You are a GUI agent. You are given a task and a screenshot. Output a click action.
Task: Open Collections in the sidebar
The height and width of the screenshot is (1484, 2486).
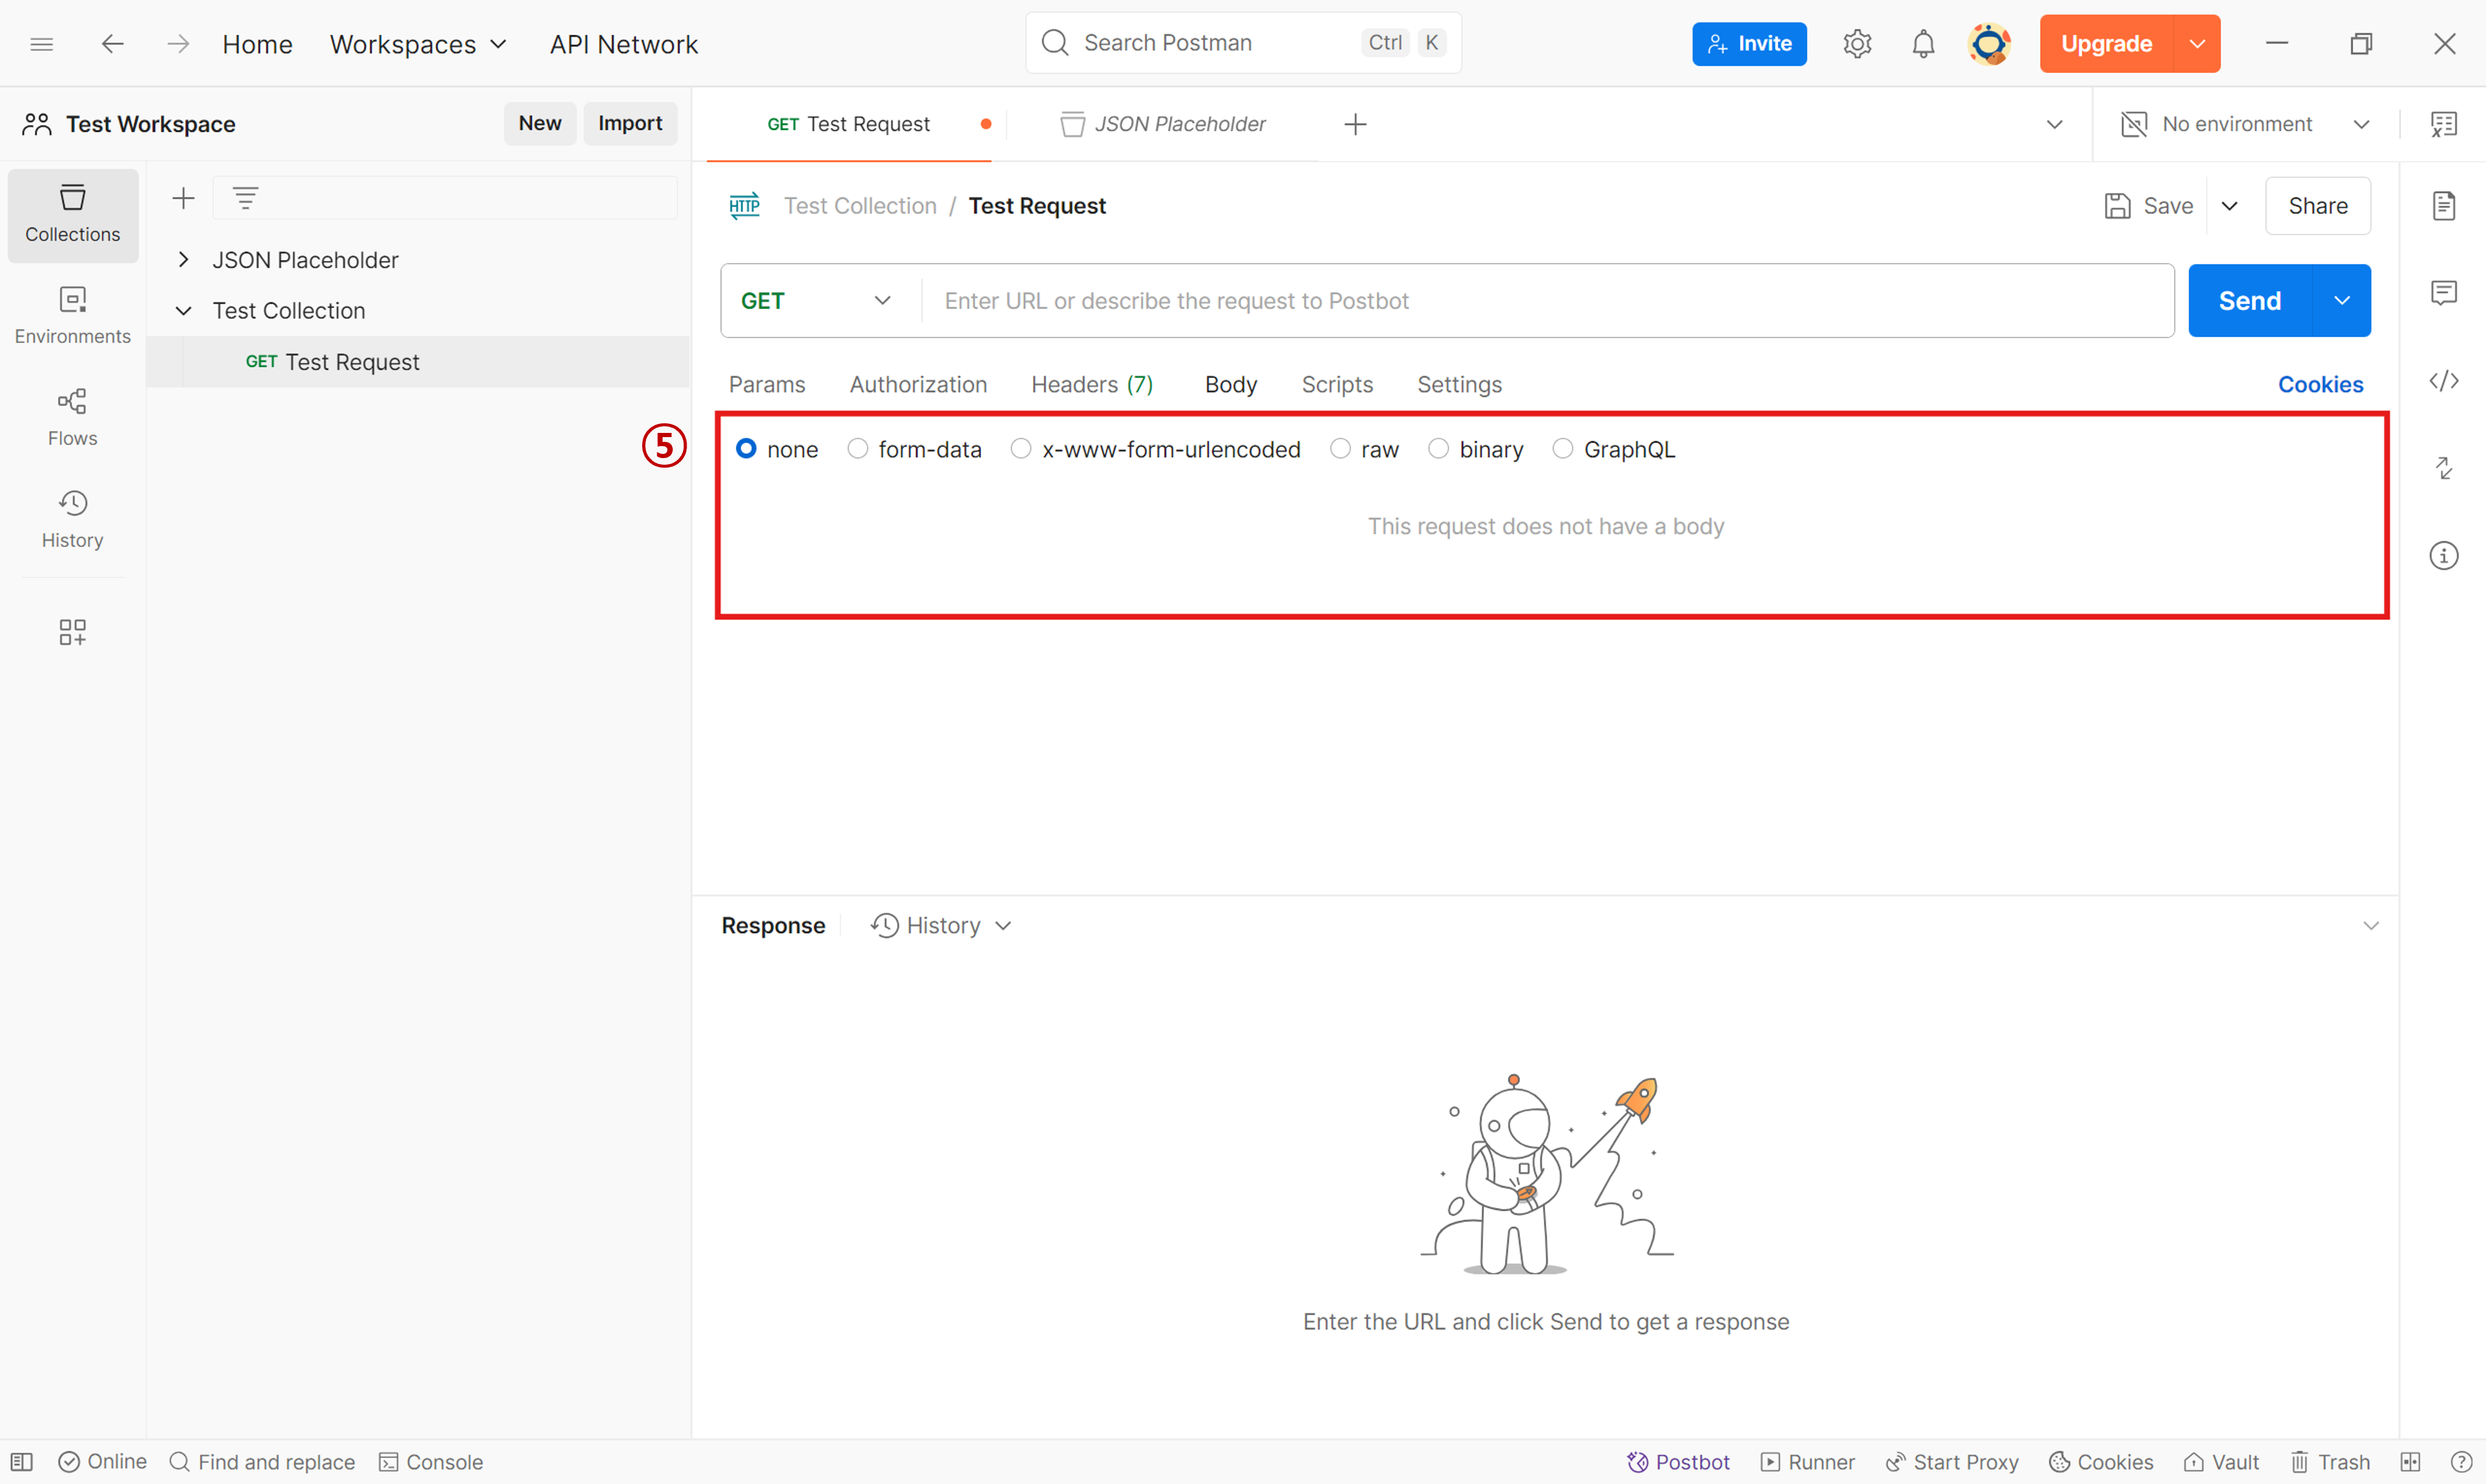pos(73,215)
